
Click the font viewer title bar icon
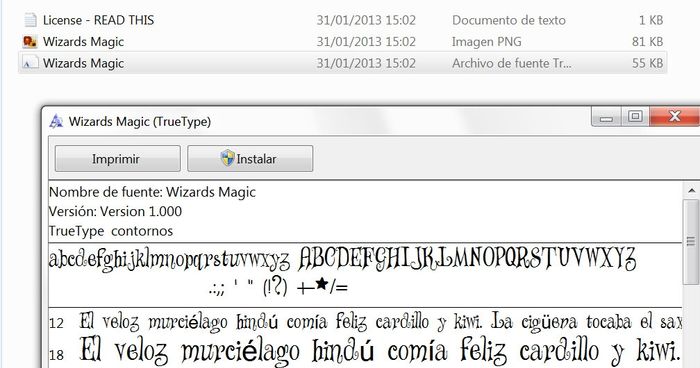click(56, 121)
